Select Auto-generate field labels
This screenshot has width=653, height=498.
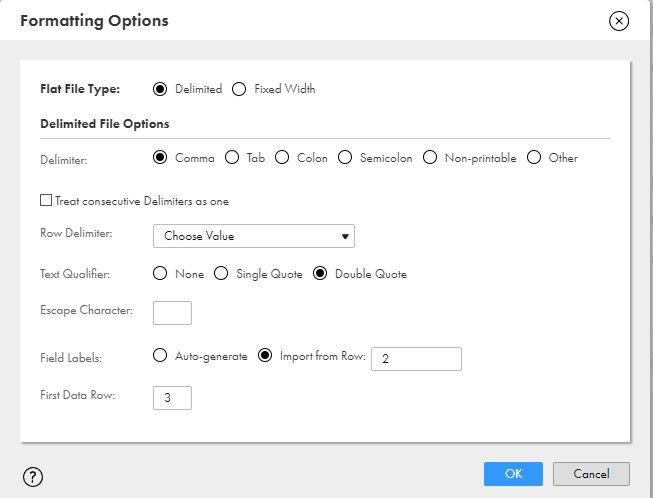[160, 356]
